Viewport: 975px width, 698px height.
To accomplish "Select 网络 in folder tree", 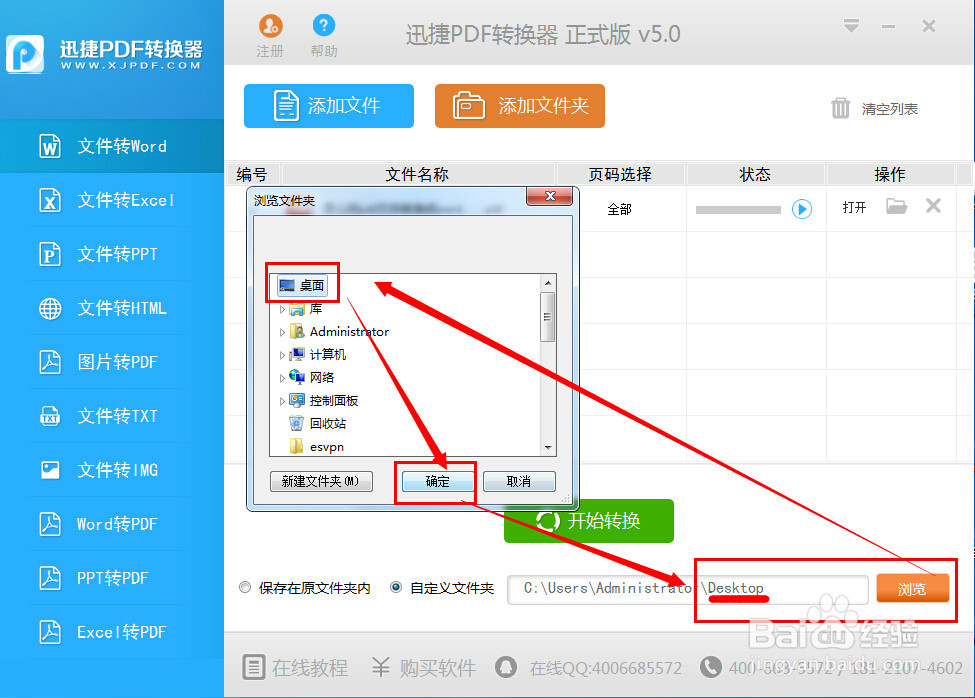I will 312,378.
